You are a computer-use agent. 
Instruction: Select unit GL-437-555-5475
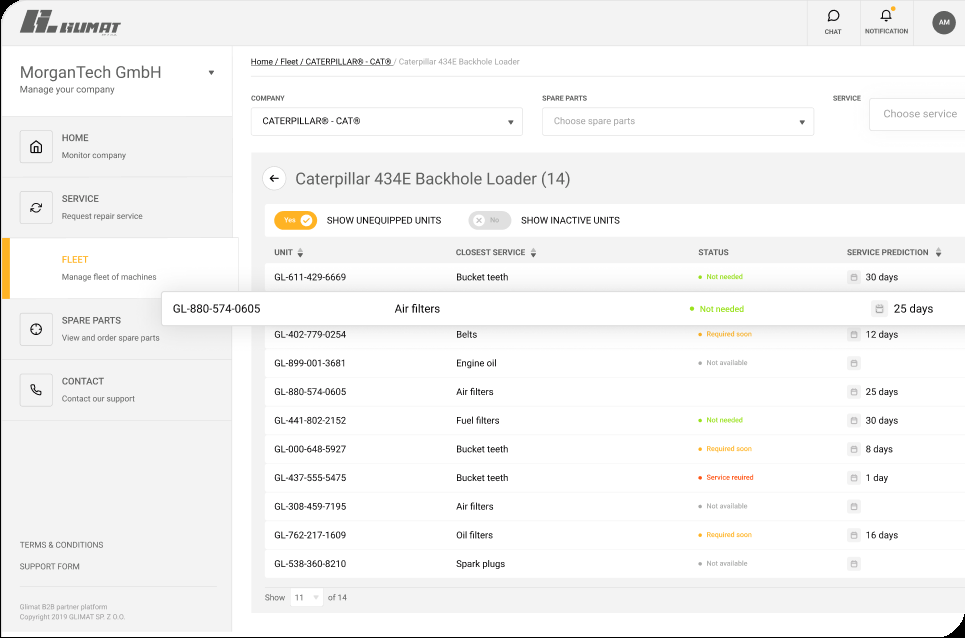[x=310, y=478]
